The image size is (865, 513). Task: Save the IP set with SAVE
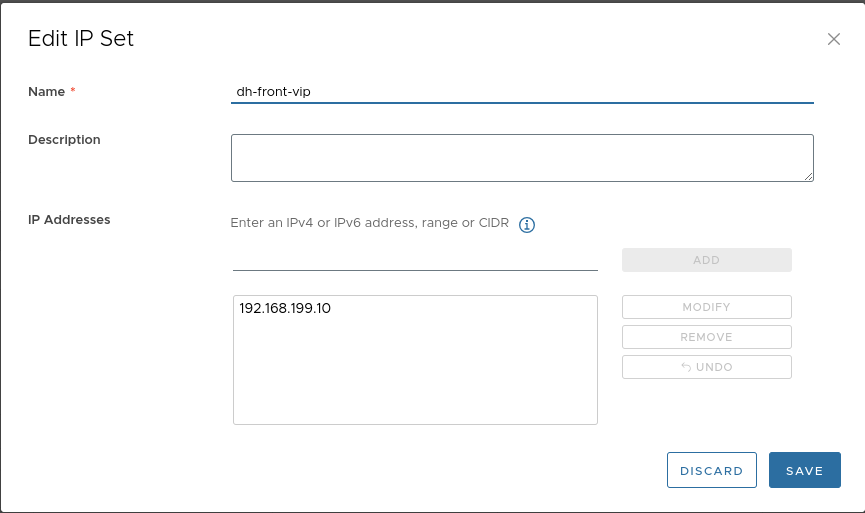(x=804, y=471)
